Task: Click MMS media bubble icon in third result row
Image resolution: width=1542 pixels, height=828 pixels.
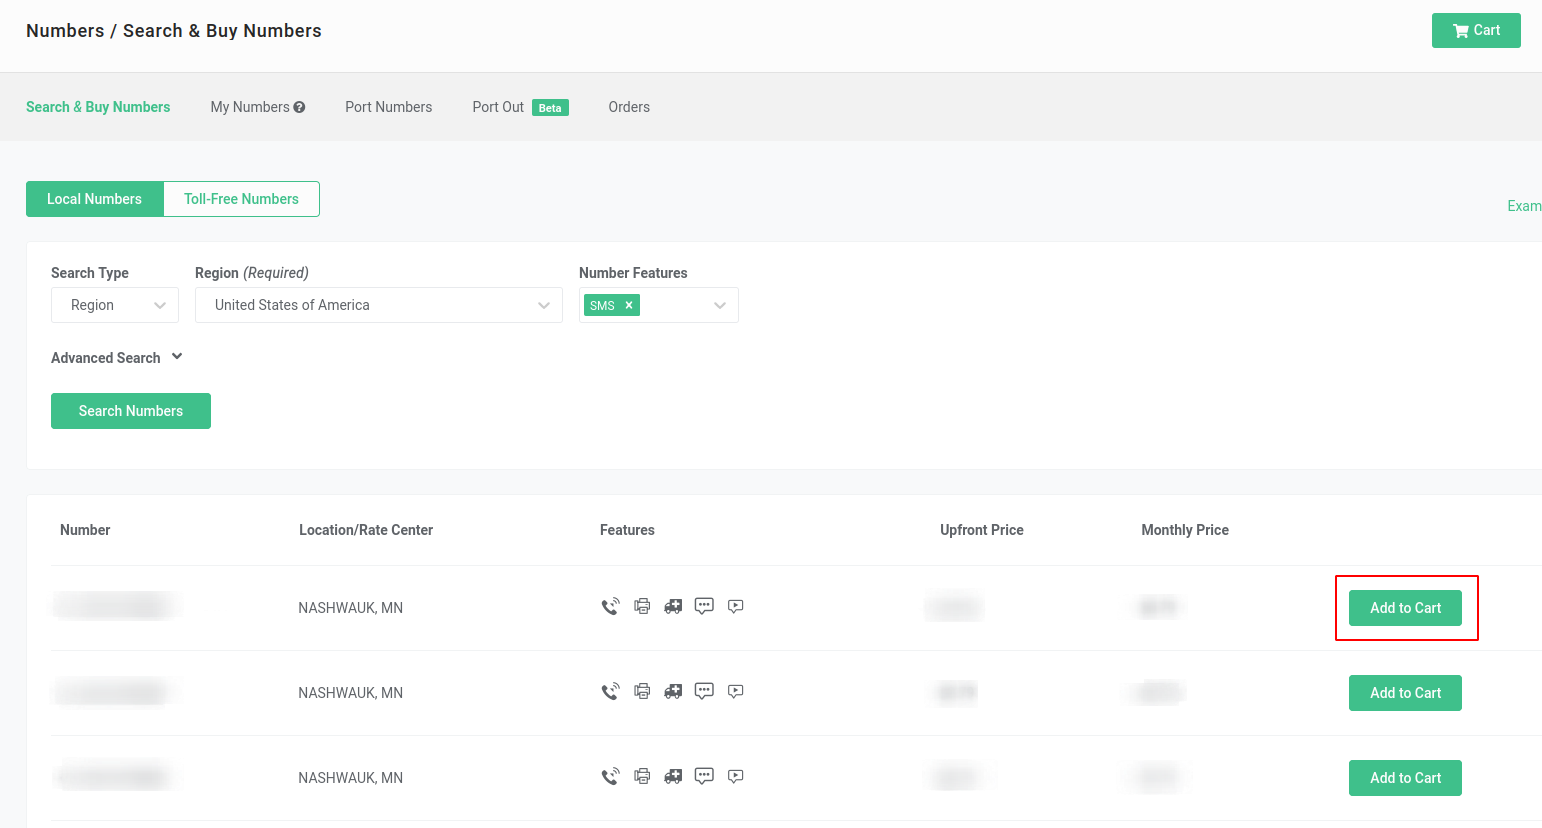Action: point(736,776)
